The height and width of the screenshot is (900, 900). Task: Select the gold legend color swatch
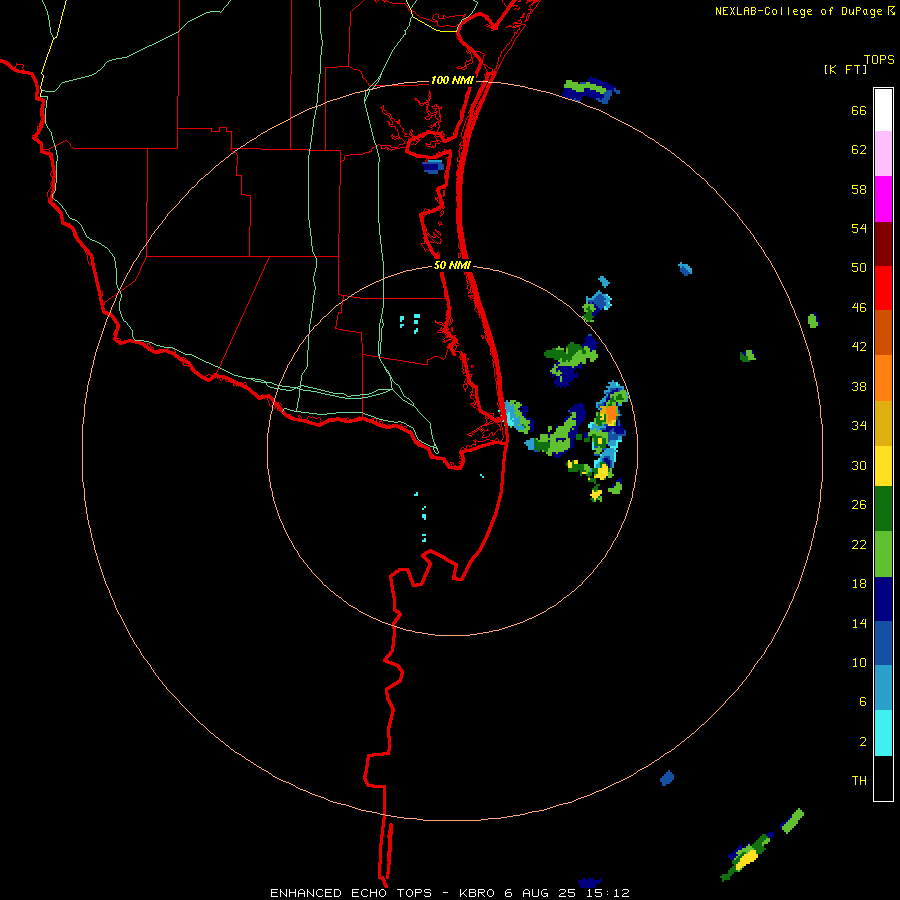coord(883,423)
